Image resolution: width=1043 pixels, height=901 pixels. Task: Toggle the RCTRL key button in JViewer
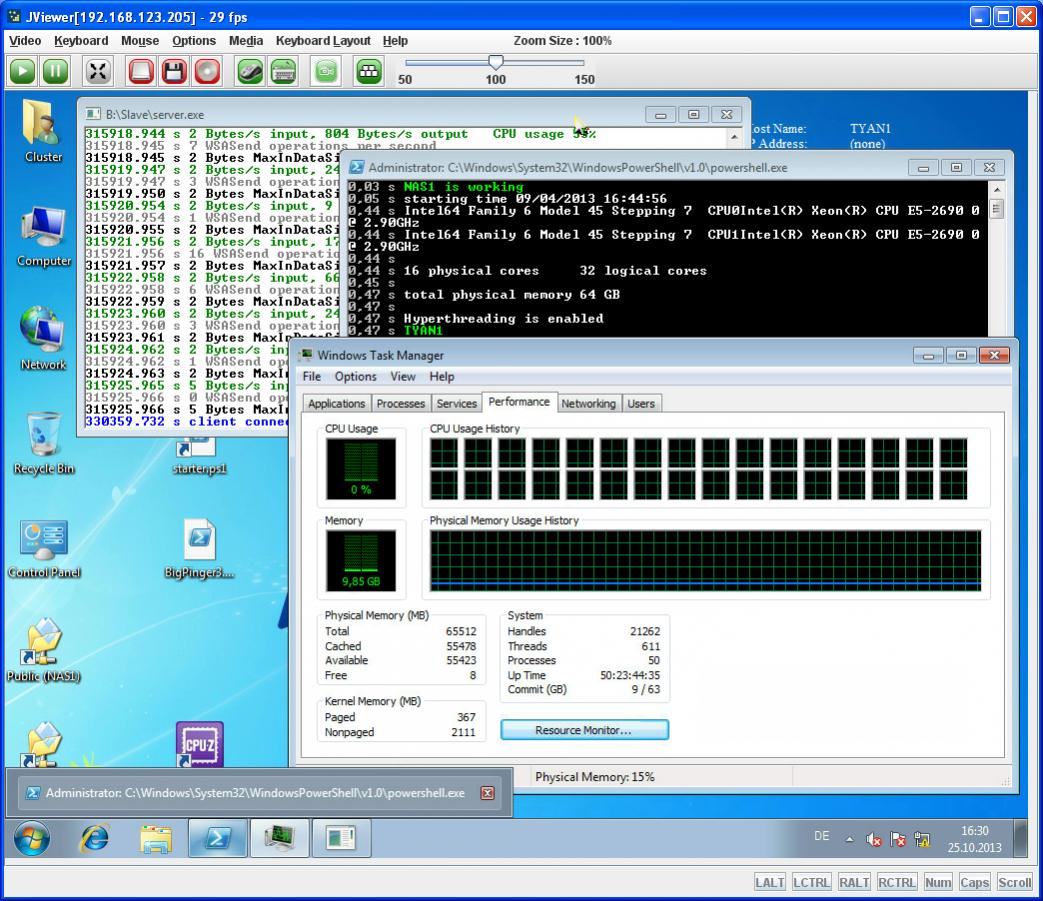tap(897, 882)
